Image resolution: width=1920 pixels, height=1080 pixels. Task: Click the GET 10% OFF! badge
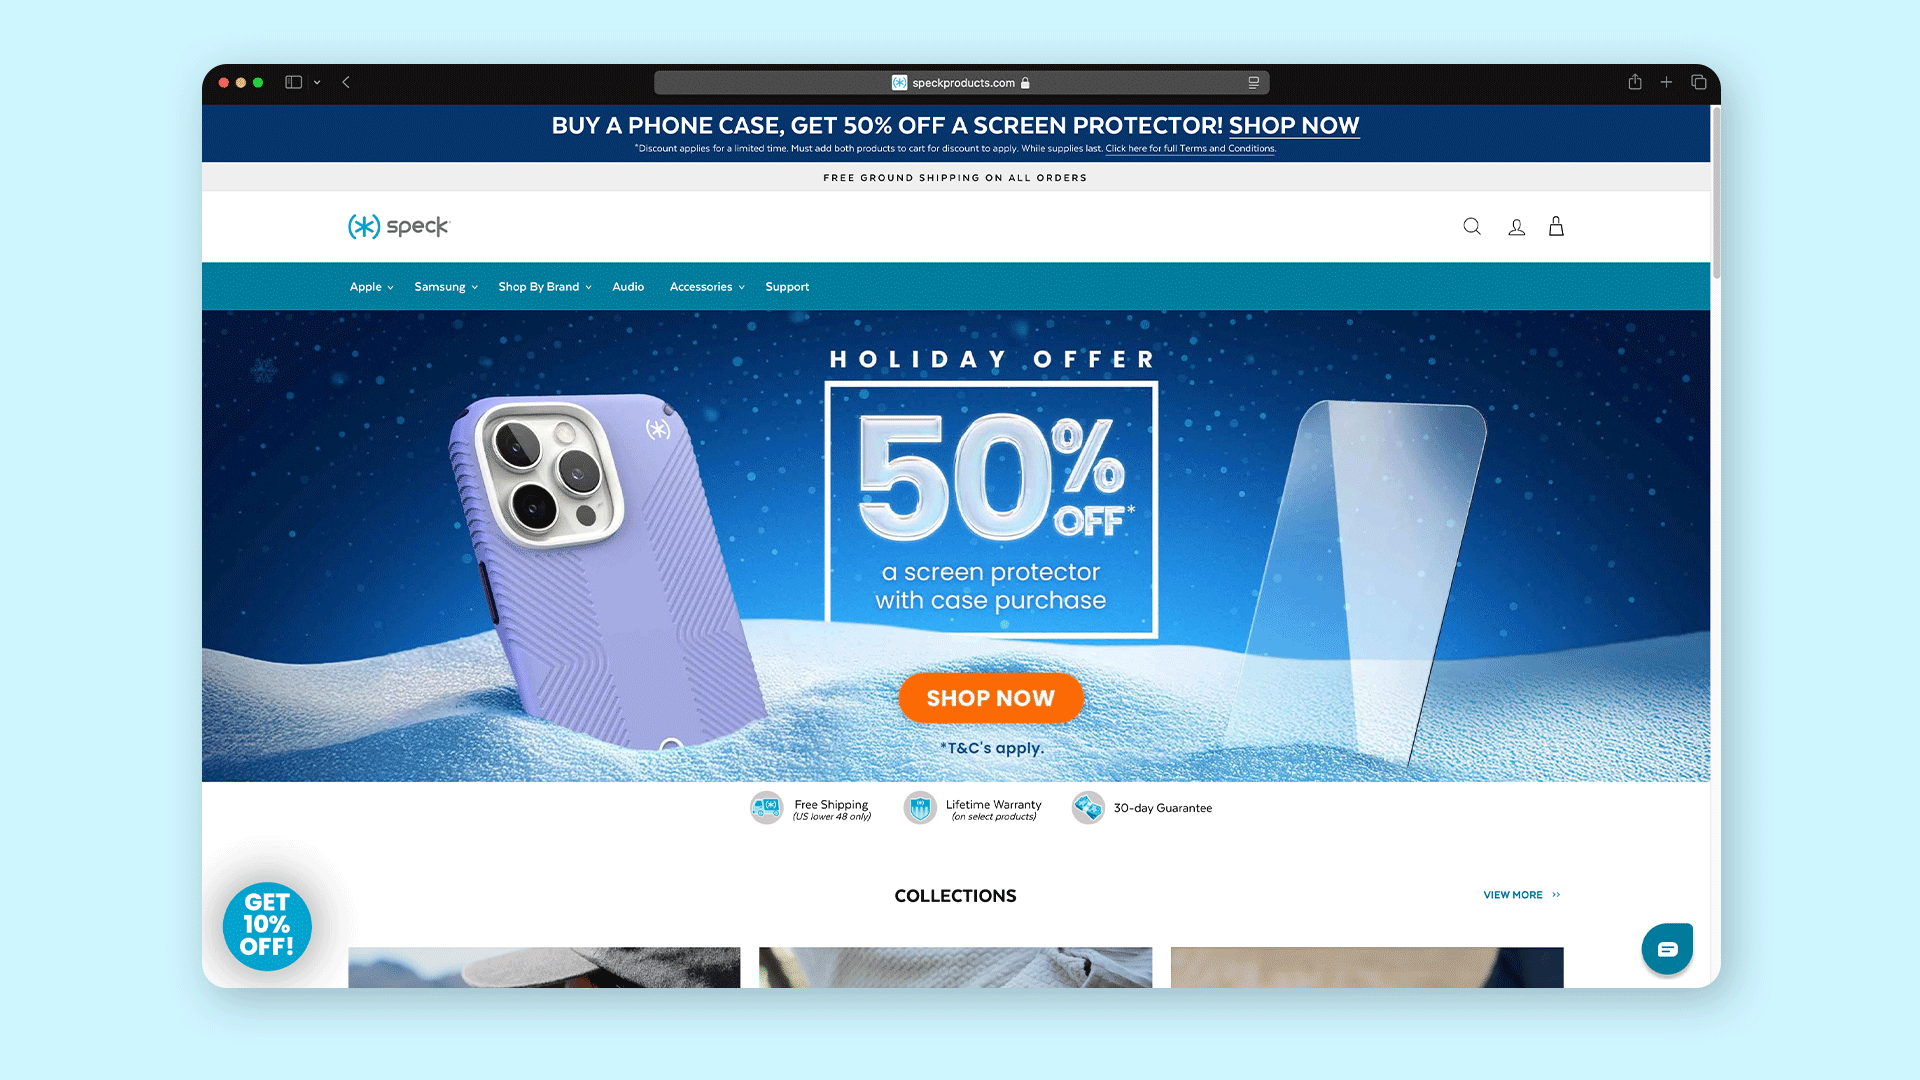pos(267,926)
